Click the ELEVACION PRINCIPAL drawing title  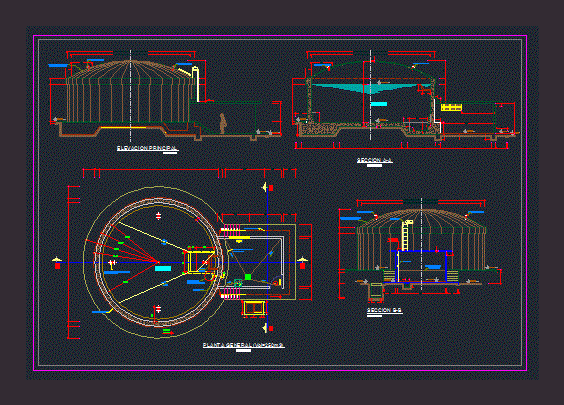tap(147, 148)
